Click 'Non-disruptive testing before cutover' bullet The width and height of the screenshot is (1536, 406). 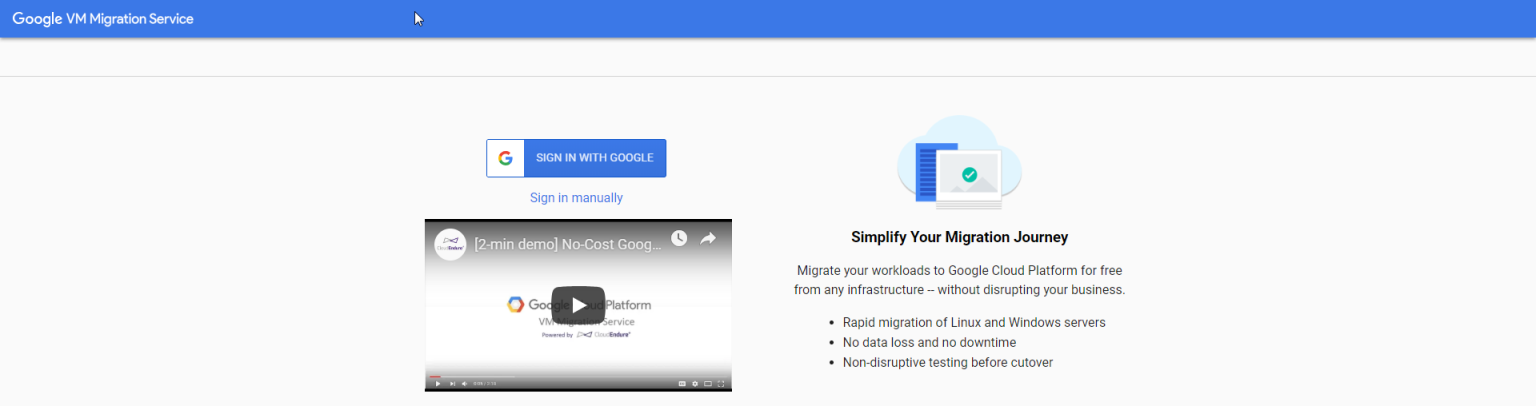[948, 362]
